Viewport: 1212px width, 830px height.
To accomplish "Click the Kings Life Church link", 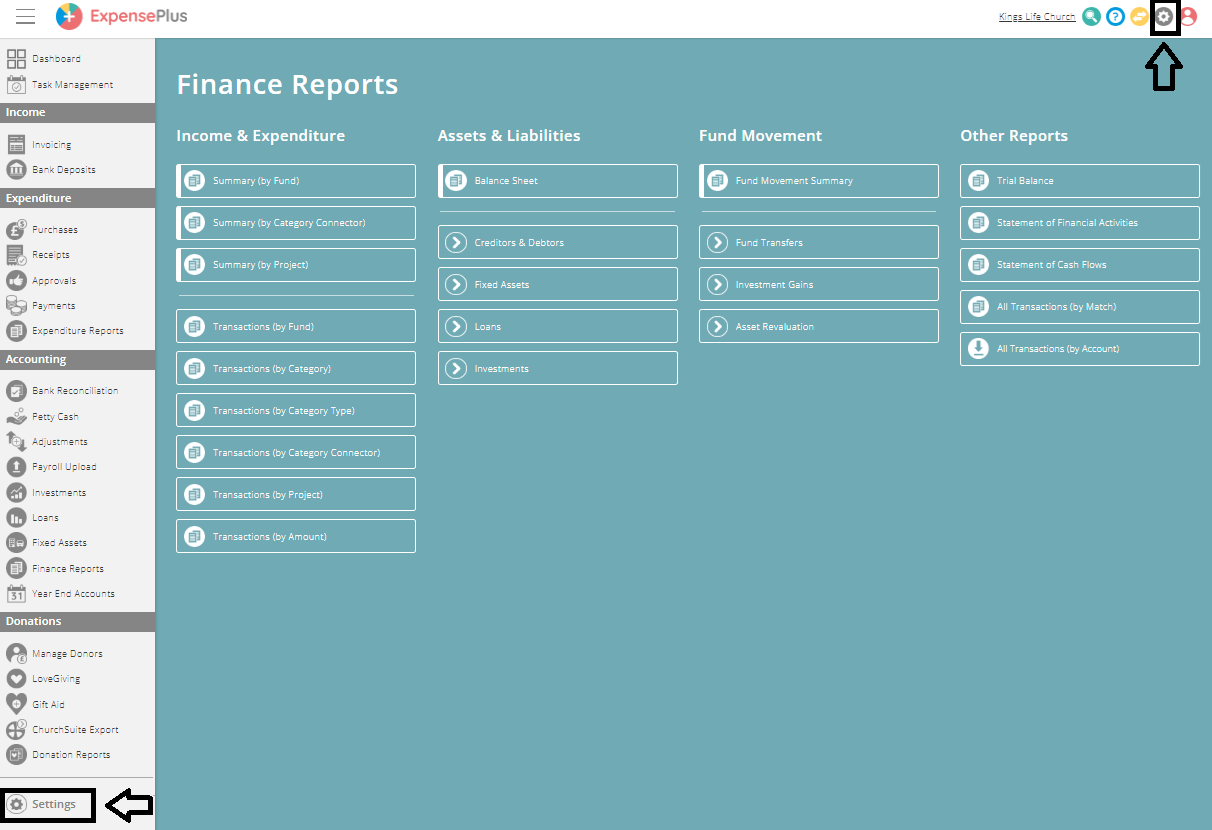I will [1036, 15].
